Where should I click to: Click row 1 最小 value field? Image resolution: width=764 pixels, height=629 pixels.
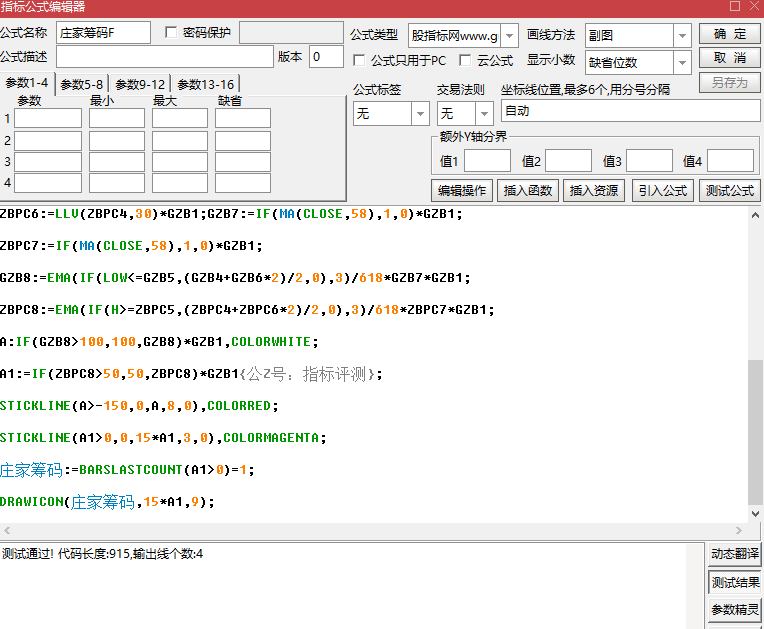click(x=117, y=118)
